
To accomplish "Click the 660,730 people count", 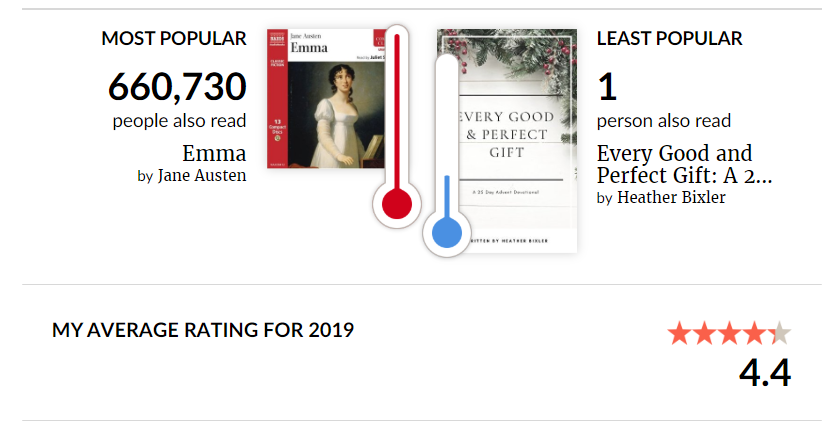I will (177, 87).
